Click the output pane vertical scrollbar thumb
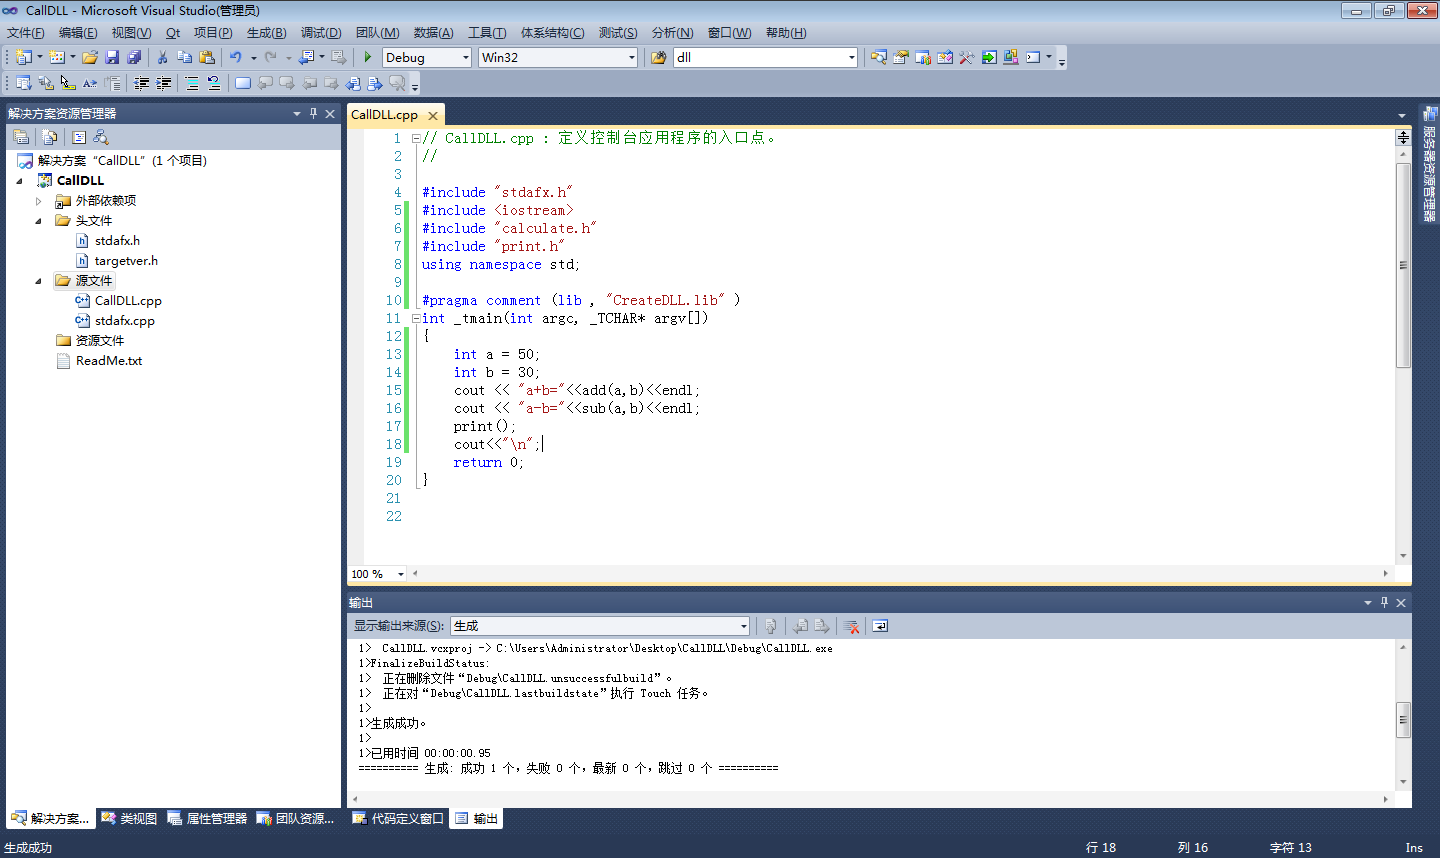Viewport: 1440px width, 858px height. point(1403,719)
